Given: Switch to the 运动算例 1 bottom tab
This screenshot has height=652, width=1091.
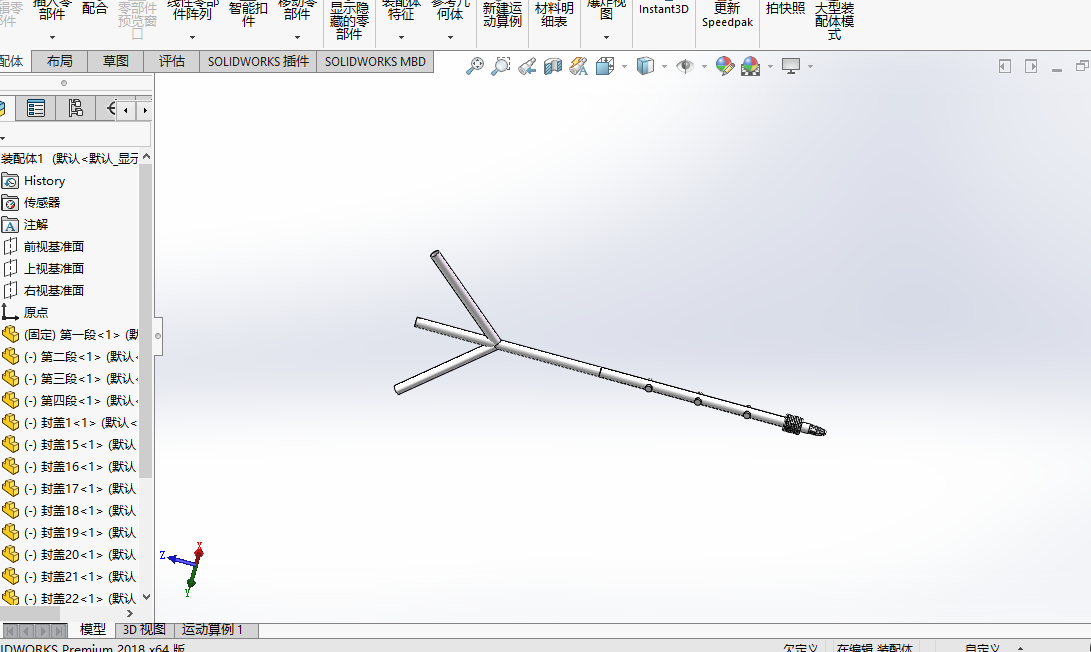Looking at the screenshot, I should [213, 630].
